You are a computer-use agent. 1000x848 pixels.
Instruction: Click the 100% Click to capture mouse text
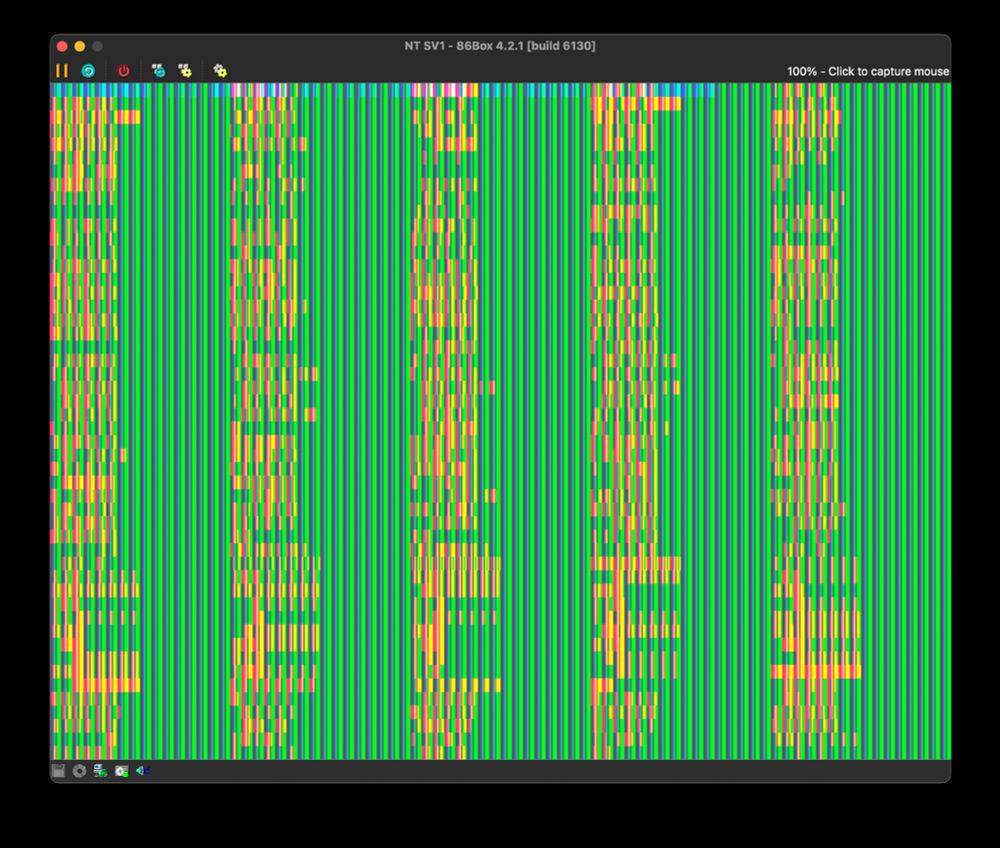(x=867, y=71)
